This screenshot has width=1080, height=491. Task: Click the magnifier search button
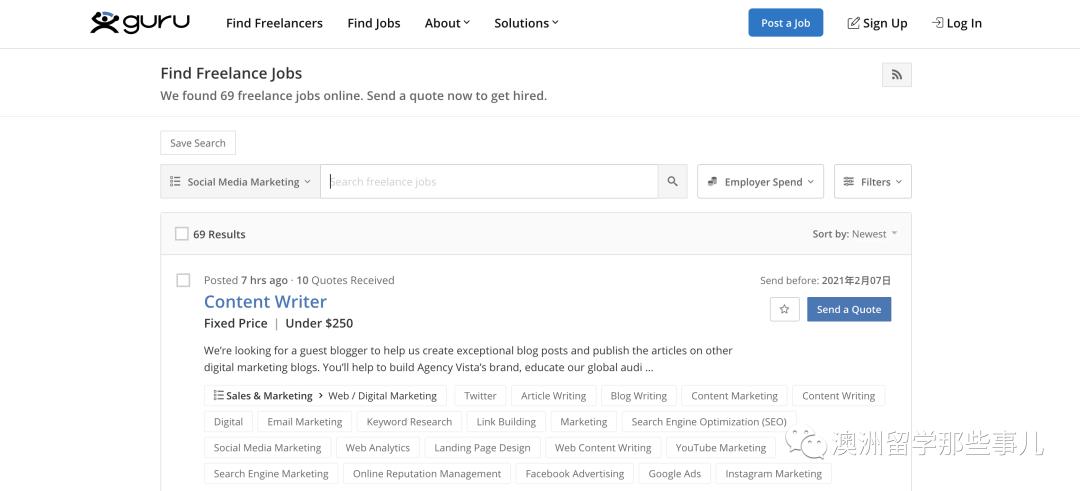[672, 182]
